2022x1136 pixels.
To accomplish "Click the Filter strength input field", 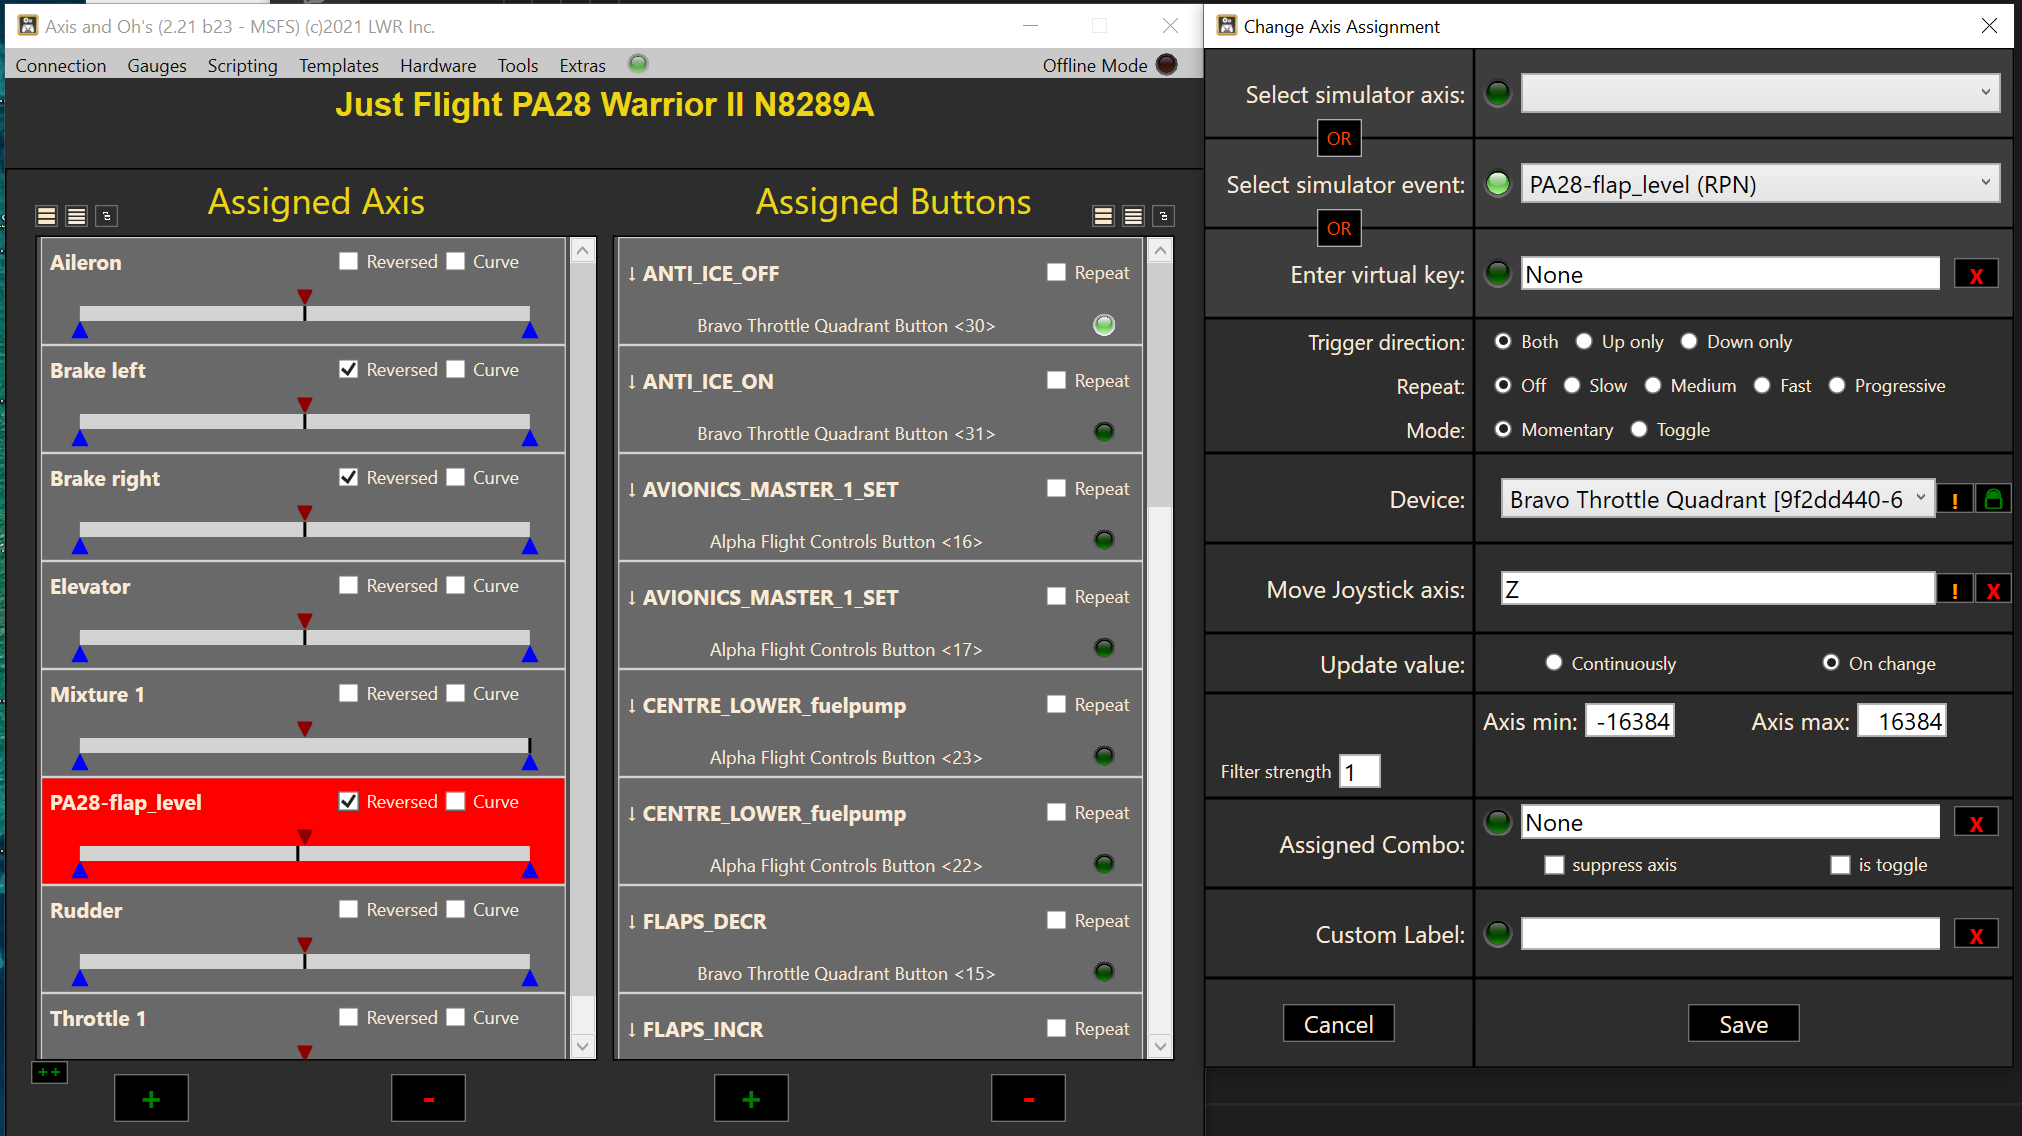I will point(1359,771).
